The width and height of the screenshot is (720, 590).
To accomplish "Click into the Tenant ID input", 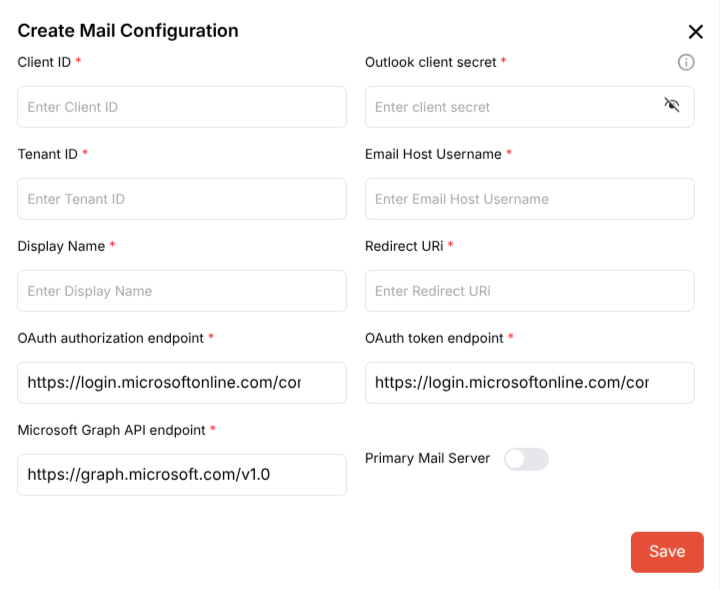I will pyautogui.click(x=182, y=199).
